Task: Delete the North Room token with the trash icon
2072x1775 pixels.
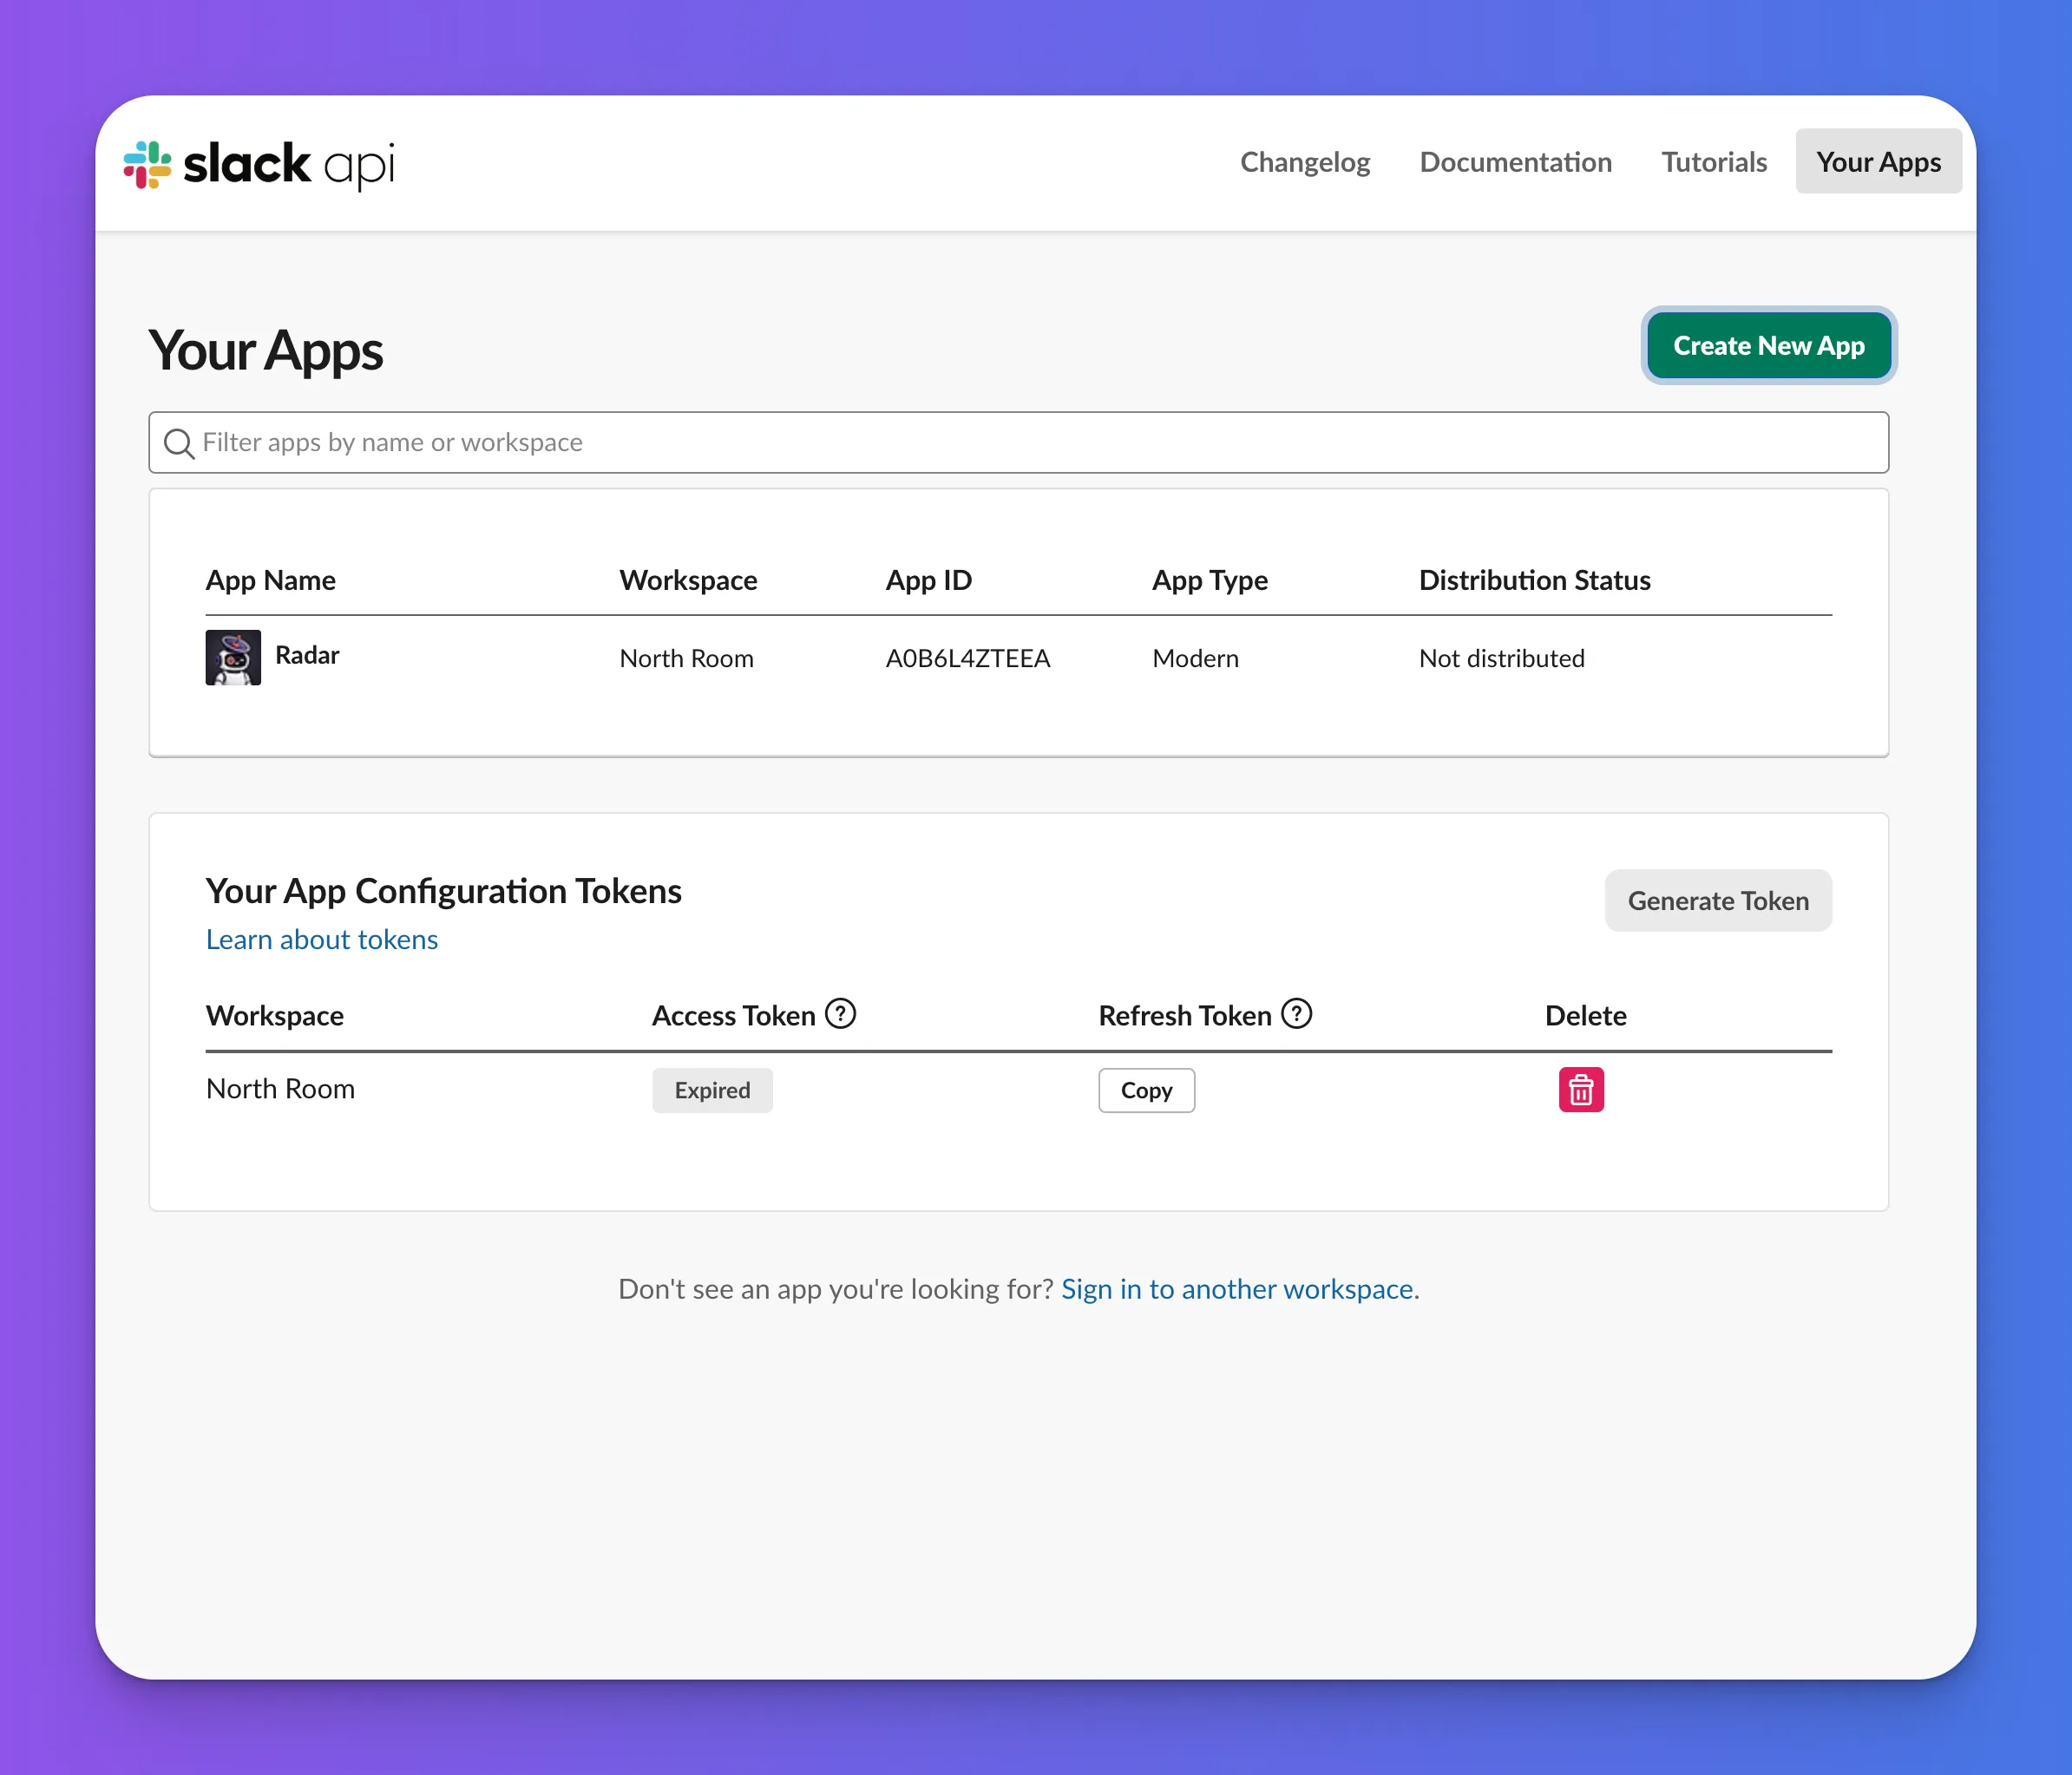Action: click(x=1581, y=1090)
